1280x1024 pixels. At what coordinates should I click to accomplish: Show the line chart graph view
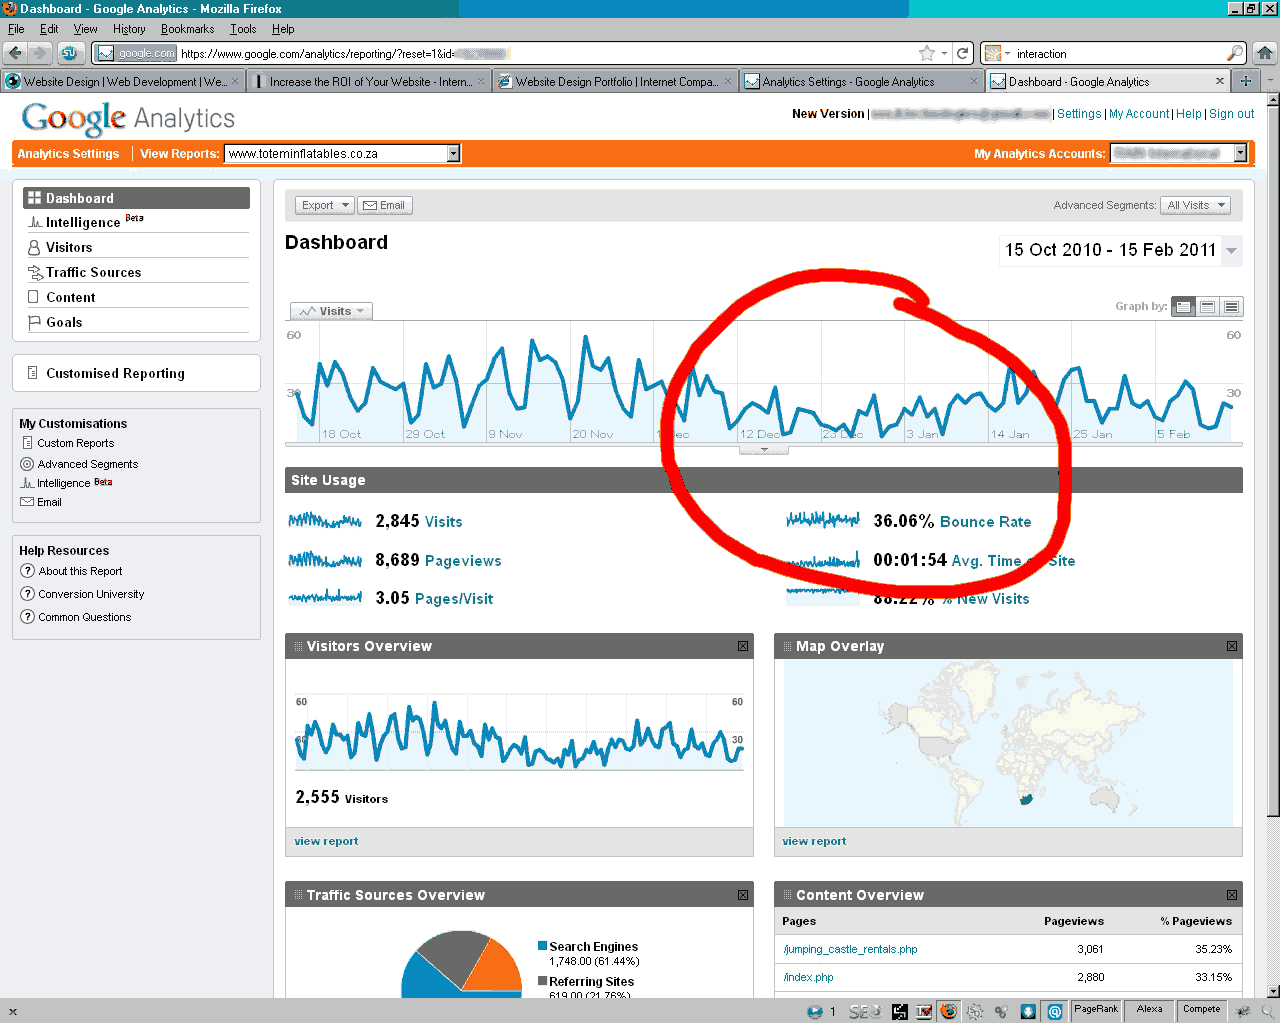coord(1184,307)
